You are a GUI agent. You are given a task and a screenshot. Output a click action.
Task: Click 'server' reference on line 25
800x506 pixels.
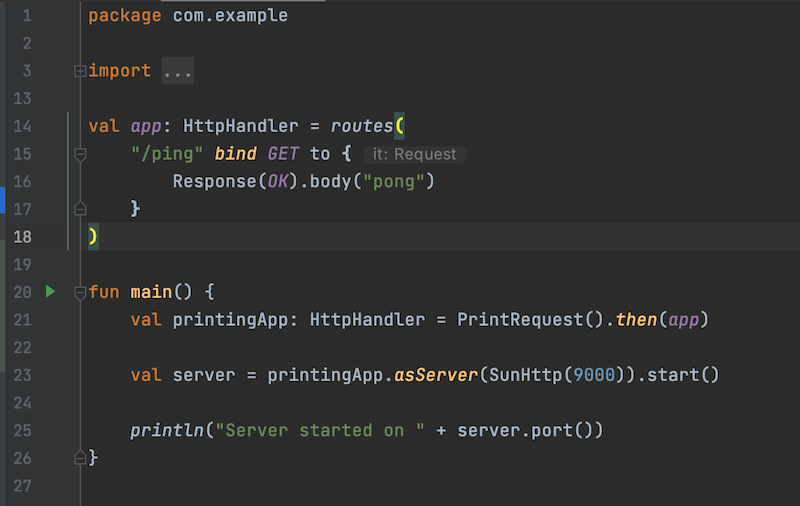[x=489, y=431]
